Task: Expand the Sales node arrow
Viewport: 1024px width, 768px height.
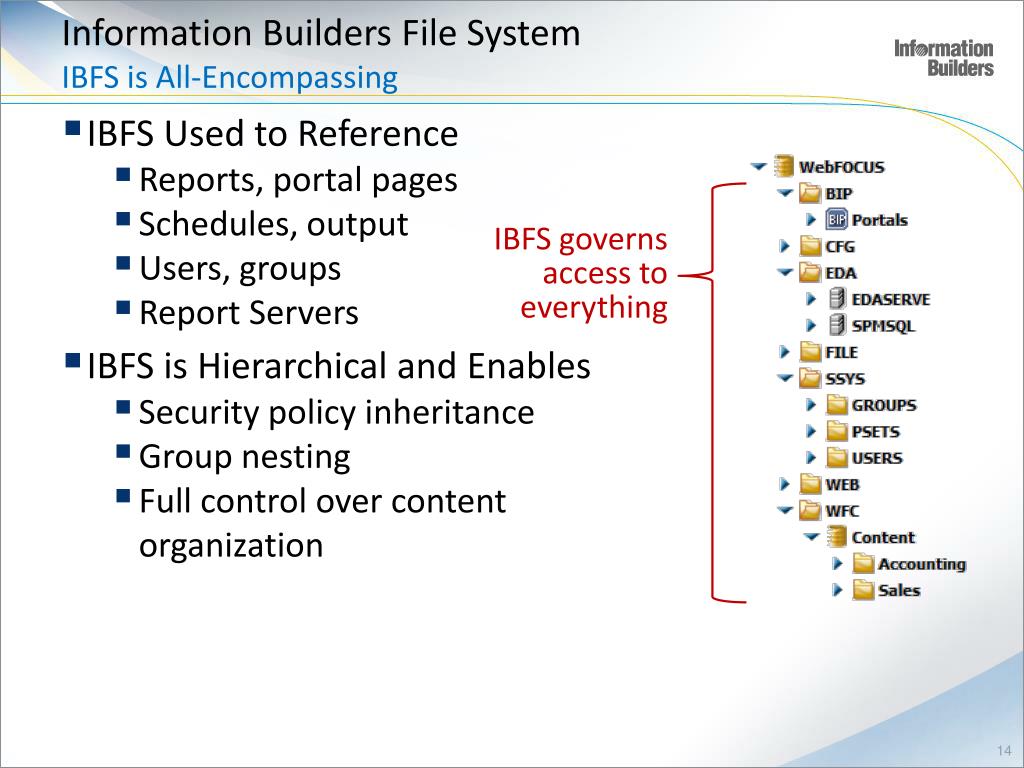Action: [838, 590]
